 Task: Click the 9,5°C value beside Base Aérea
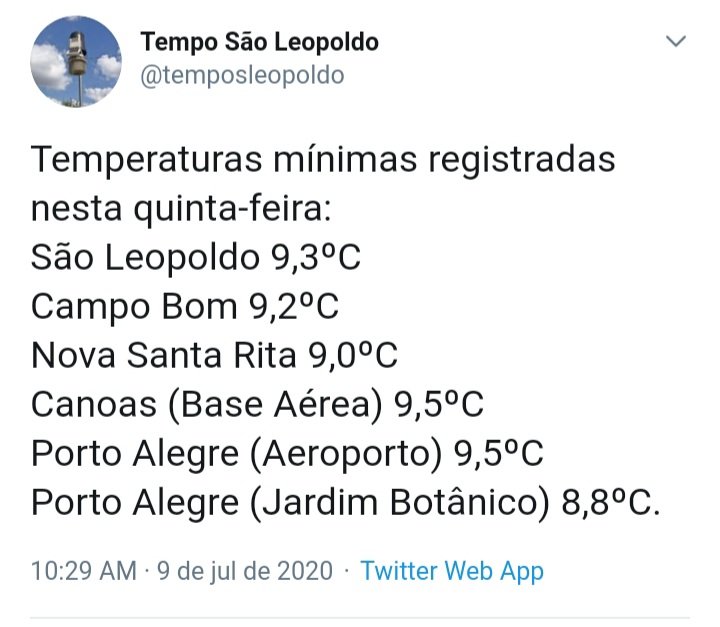point(439,404)
